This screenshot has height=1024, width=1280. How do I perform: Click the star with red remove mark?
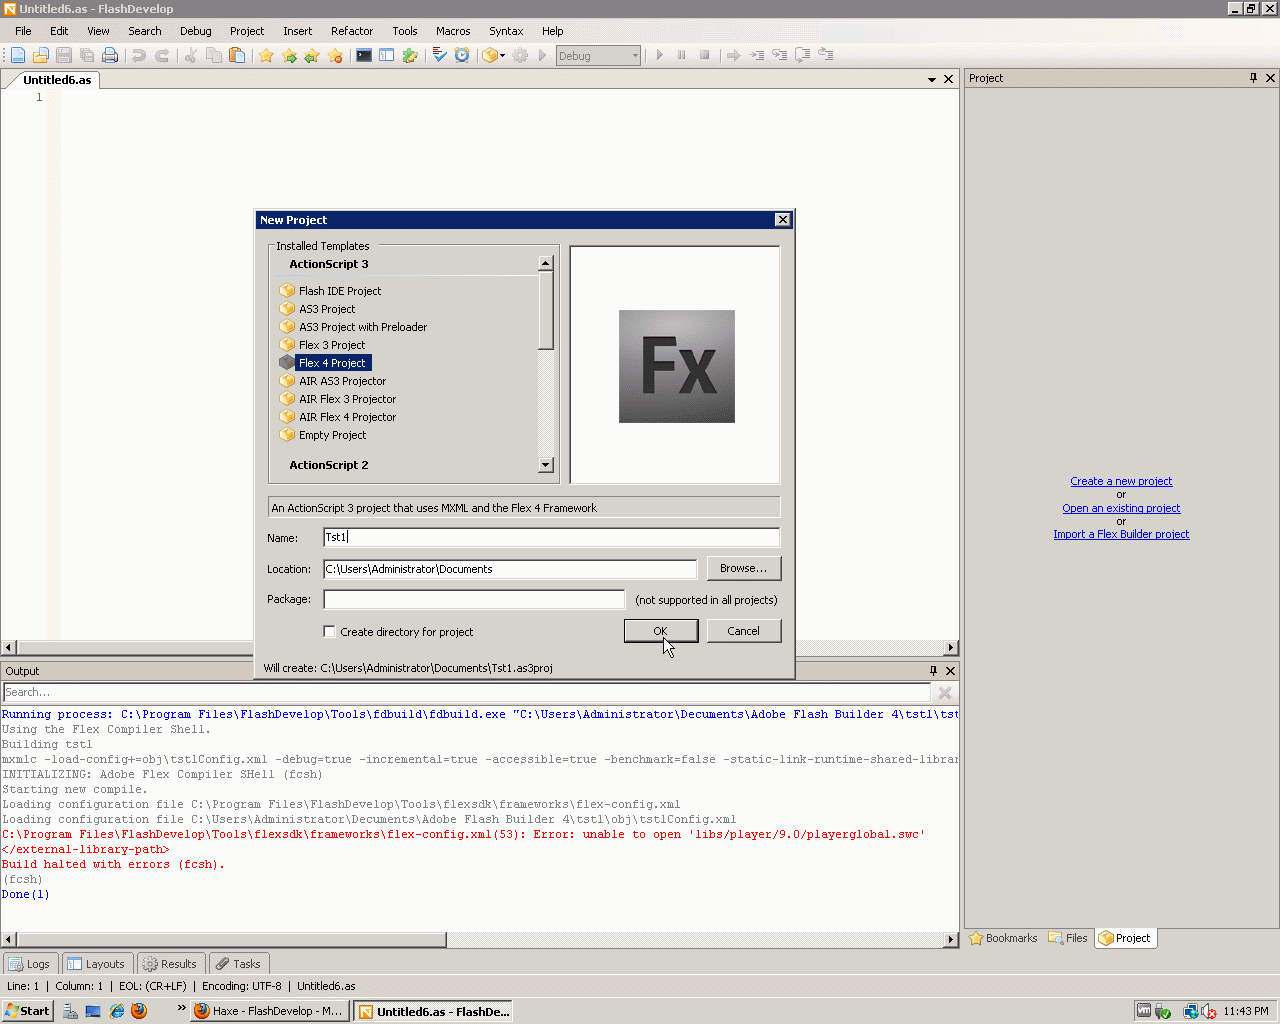[335, 56]
